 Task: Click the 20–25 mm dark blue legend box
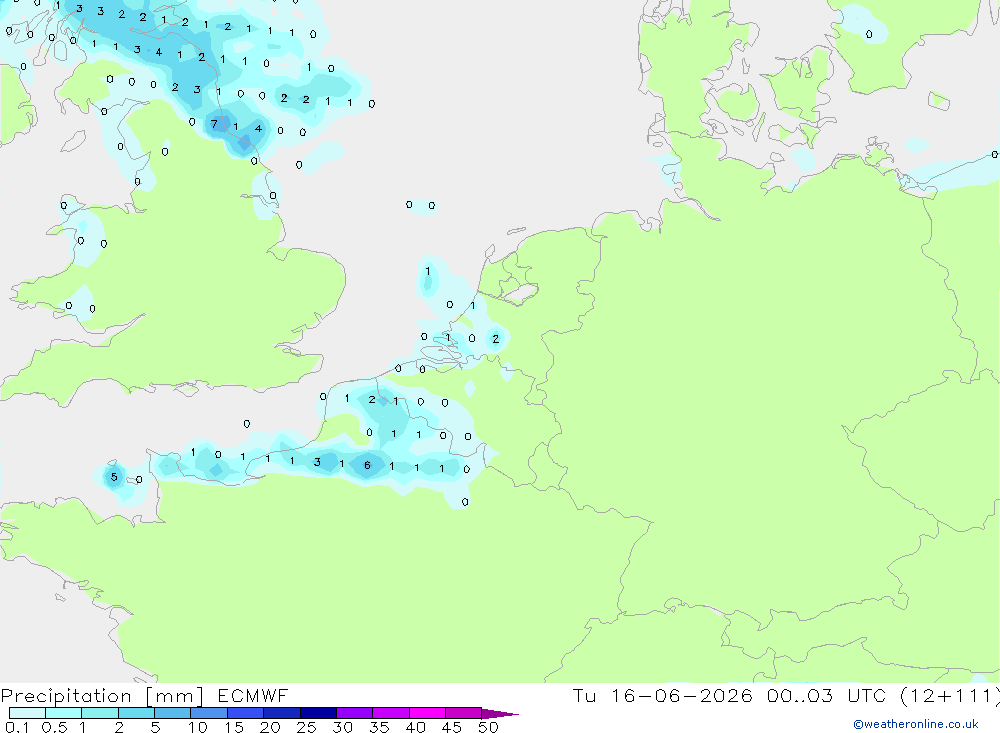282,713
